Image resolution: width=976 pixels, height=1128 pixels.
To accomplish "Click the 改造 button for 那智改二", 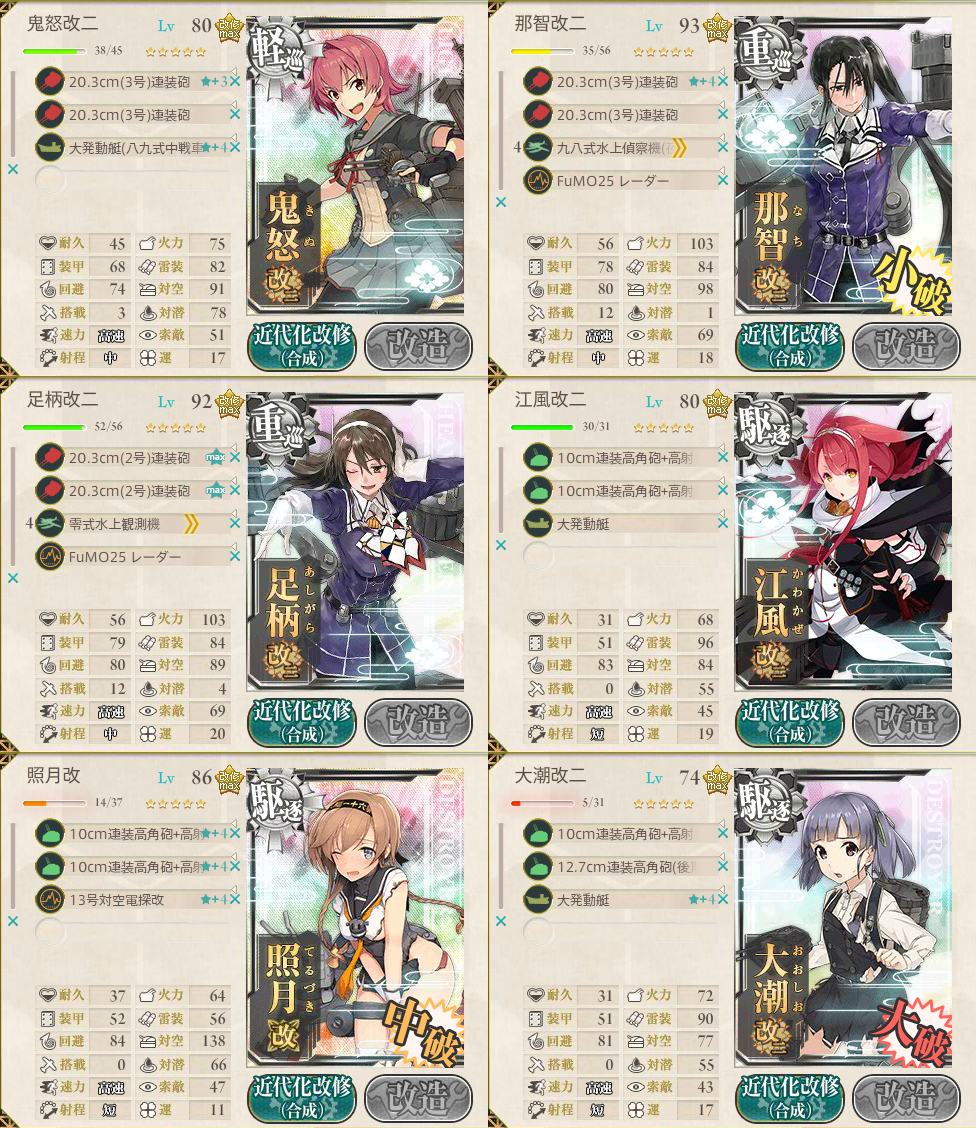I will pyautogui.click(x=906, y=346).
